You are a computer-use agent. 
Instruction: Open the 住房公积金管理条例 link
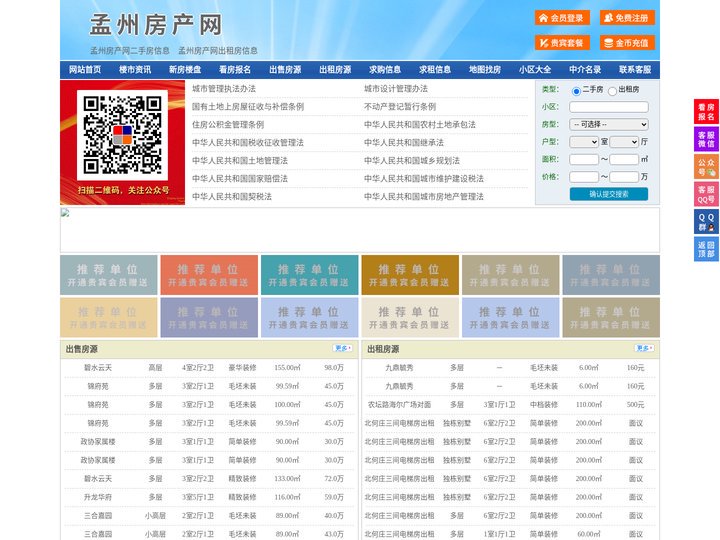[x=228, y=124]
